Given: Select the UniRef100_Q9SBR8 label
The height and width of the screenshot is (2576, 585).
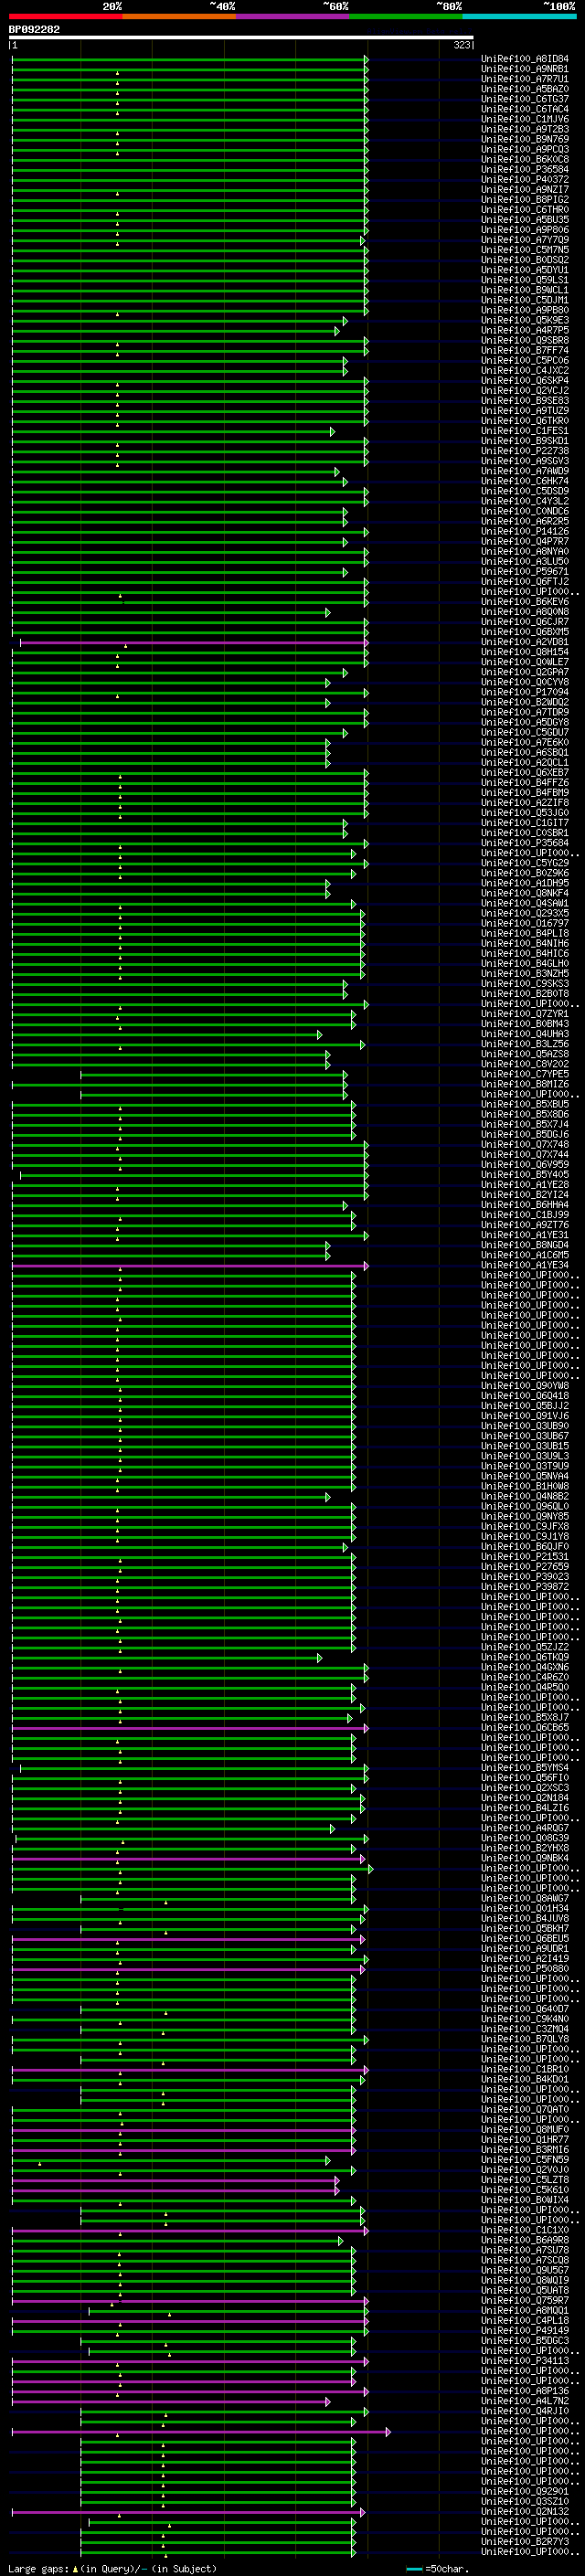Looking at the screenshot, I should click(525, 341).
